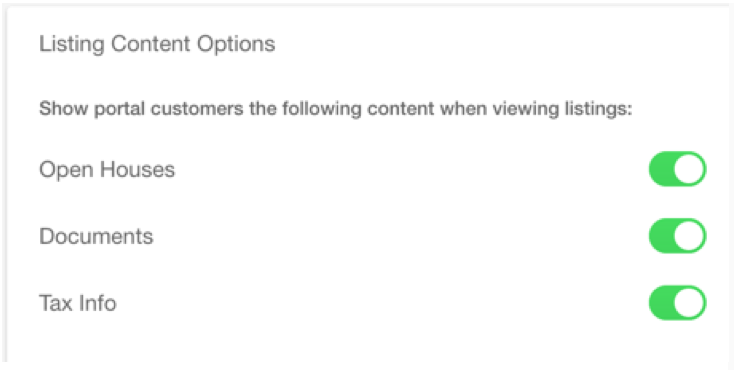The width and height of the screenshot is (739, 385).
Task: Click the word 'Info' in last row
Action: point(98,303)
